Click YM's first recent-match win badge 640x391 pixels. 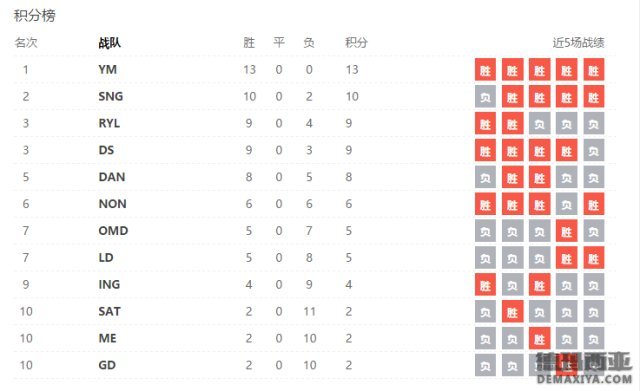click(485, 70)
